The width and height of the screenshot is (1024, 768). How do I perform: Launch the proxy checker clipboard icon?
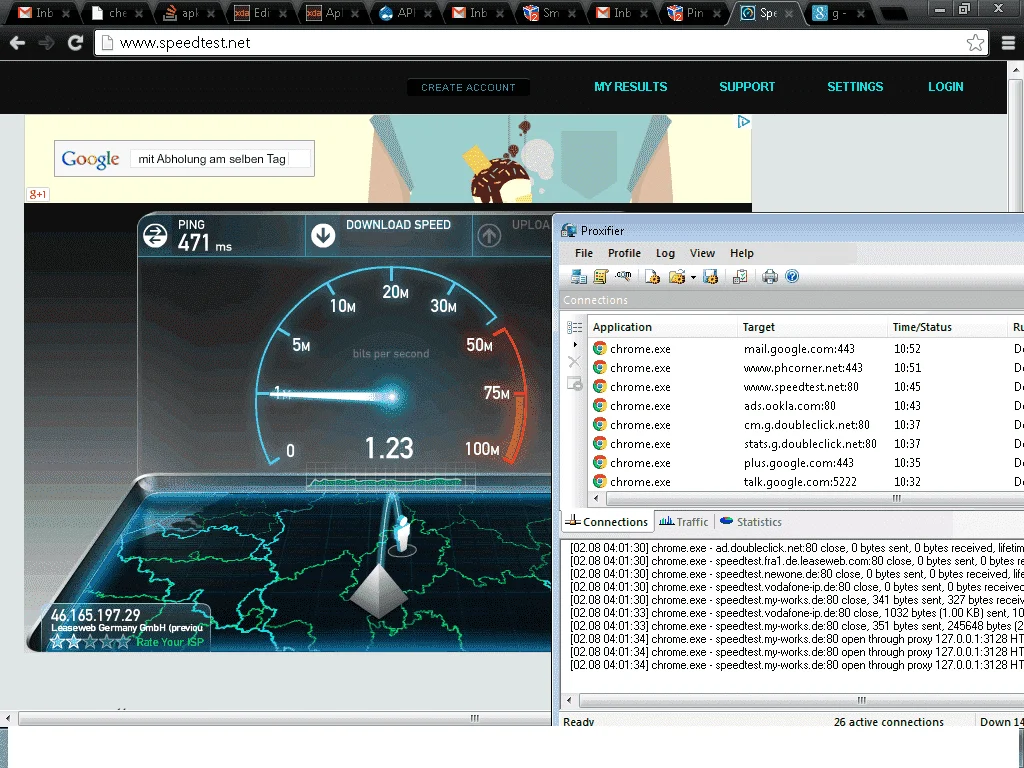pyautogui.click(x=740, y=277)
